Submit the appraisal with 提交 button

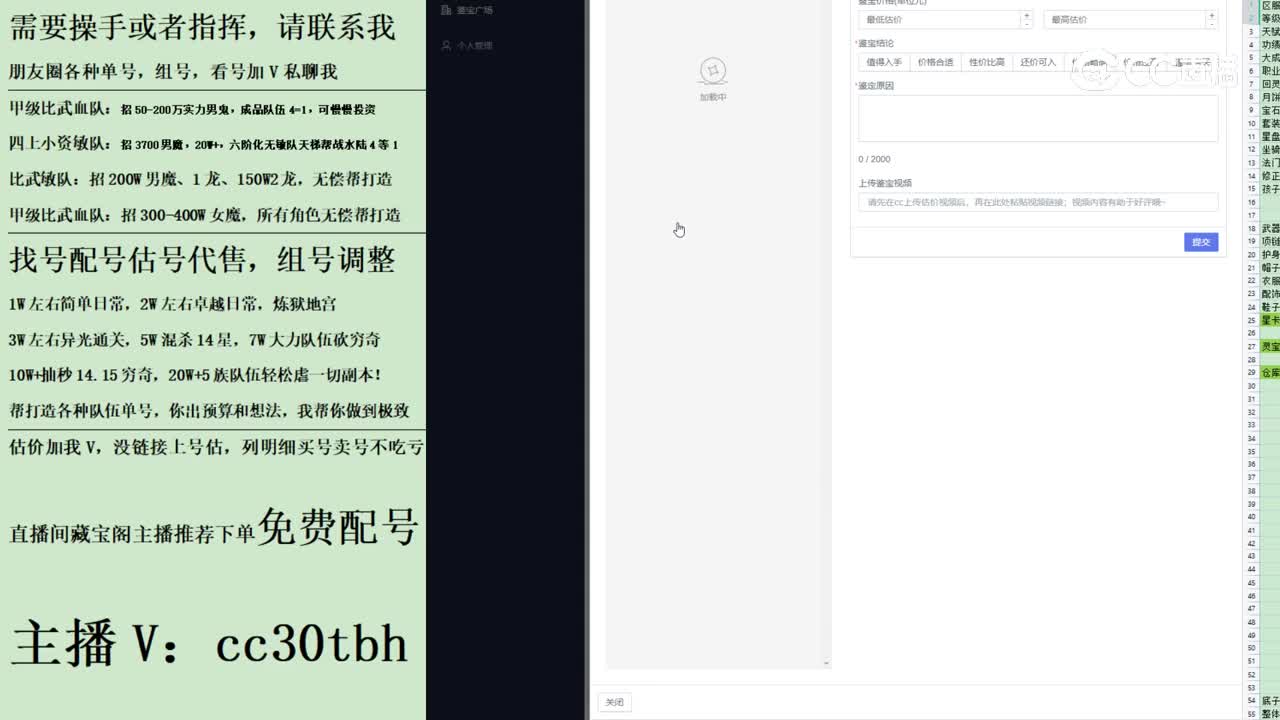click(1201, 242)
